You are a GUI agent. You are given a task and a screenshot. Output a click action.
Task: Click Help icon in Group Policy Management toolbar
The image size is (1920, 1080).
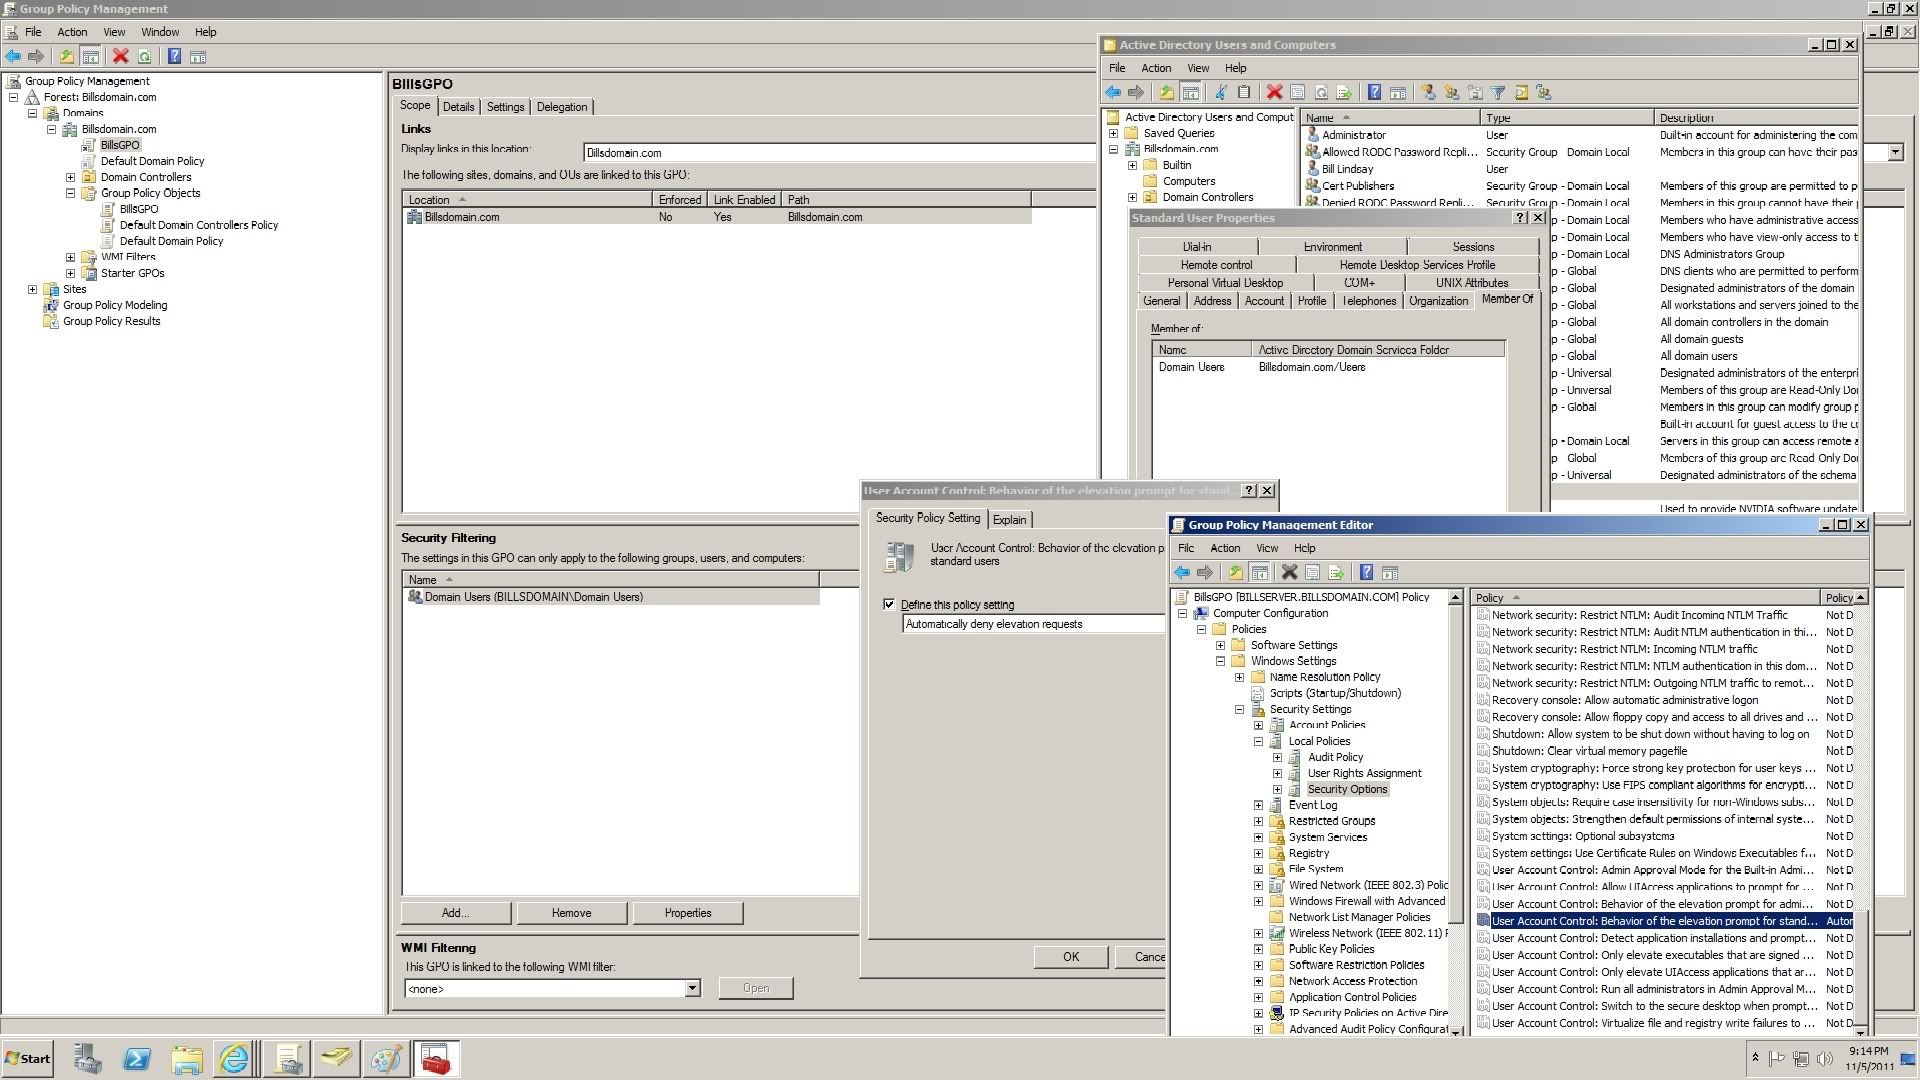(x=174, y=57)
